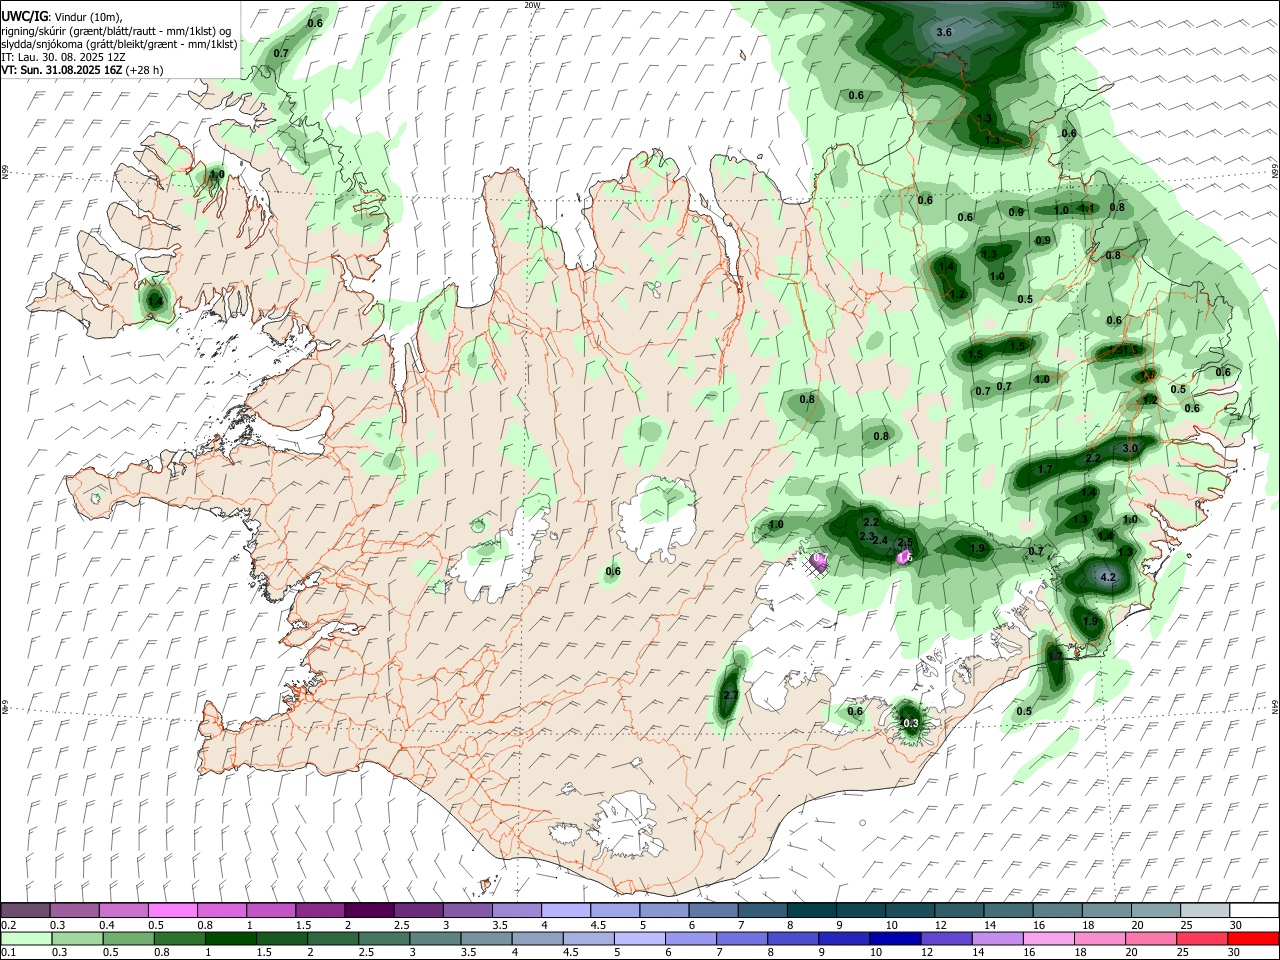The height and width of the screenshot is (960, 1280).
Task: Pick the crimson 25 mm rain swatch
Action: (1200, 939)
